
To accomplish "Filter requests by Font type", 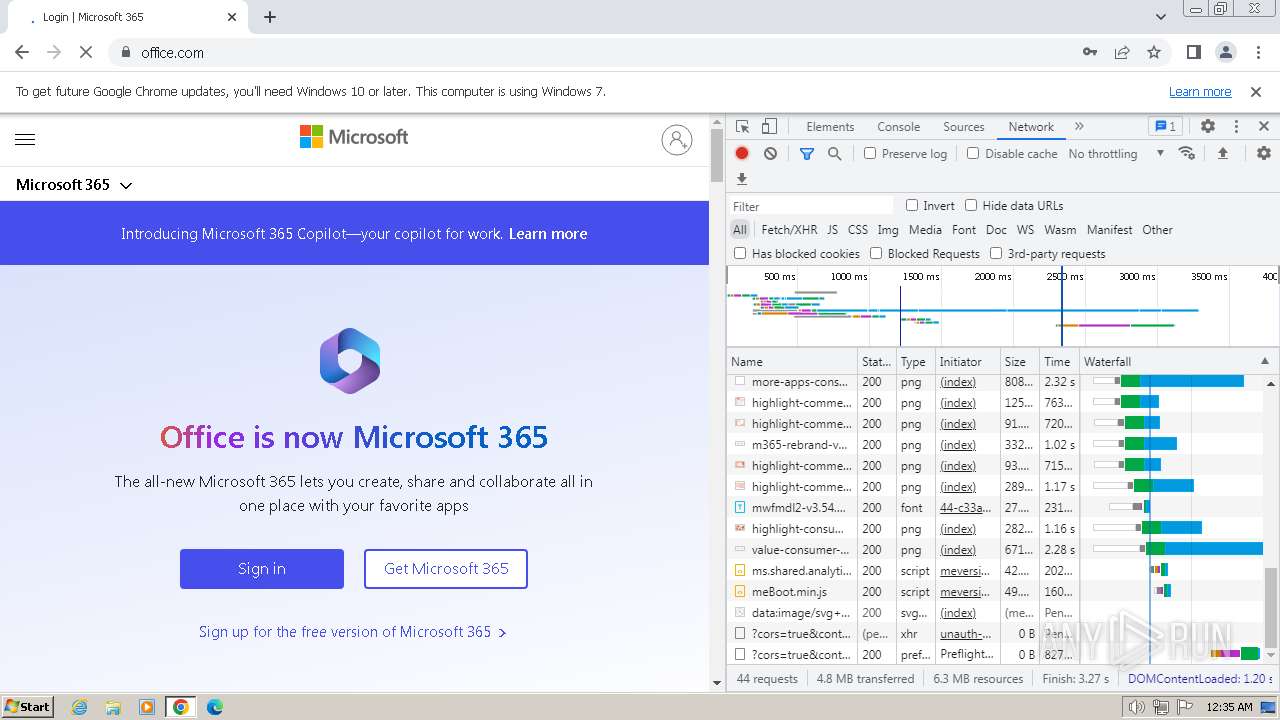I will [964, 229].
